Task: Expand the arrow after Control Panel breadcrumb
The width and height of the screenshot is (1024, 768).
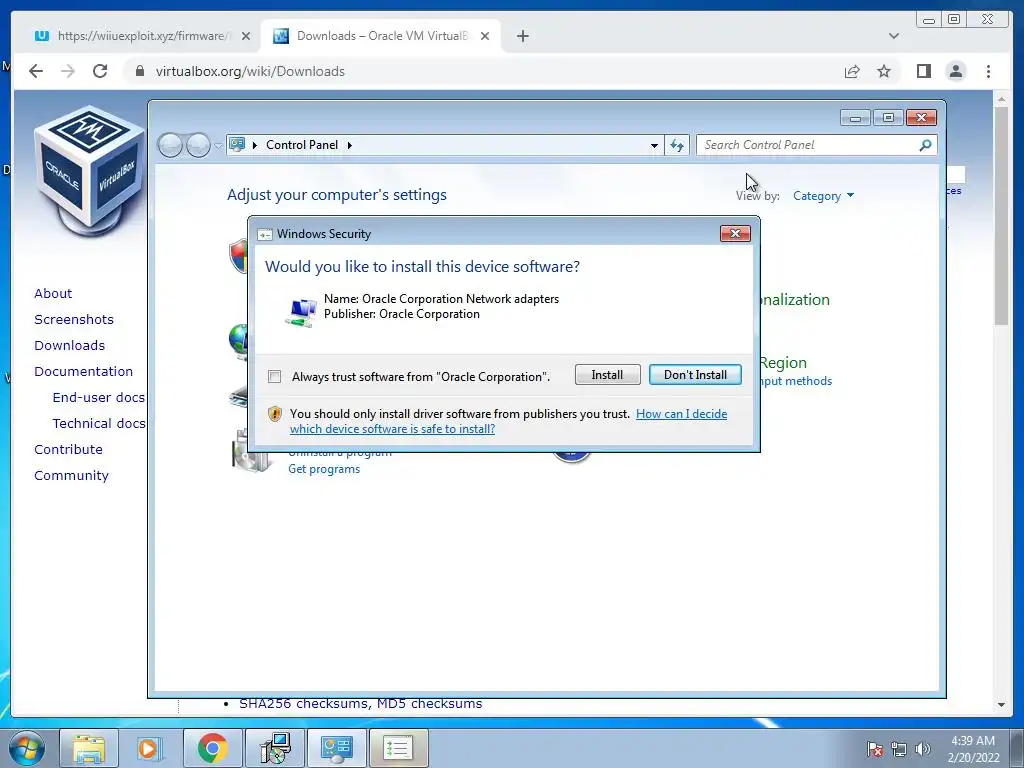Action: tap(349, 145)
